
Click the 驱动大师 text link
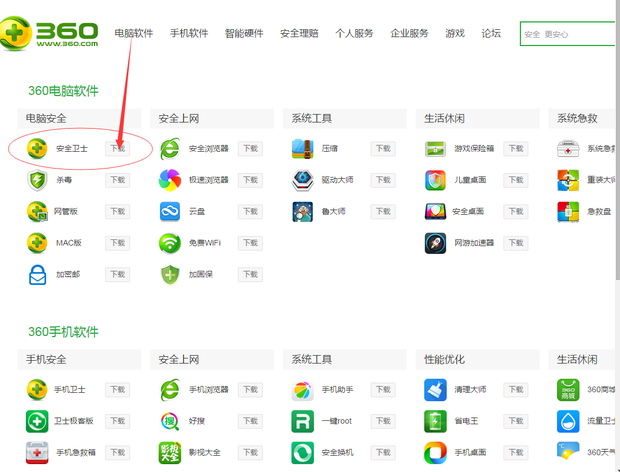337,180
